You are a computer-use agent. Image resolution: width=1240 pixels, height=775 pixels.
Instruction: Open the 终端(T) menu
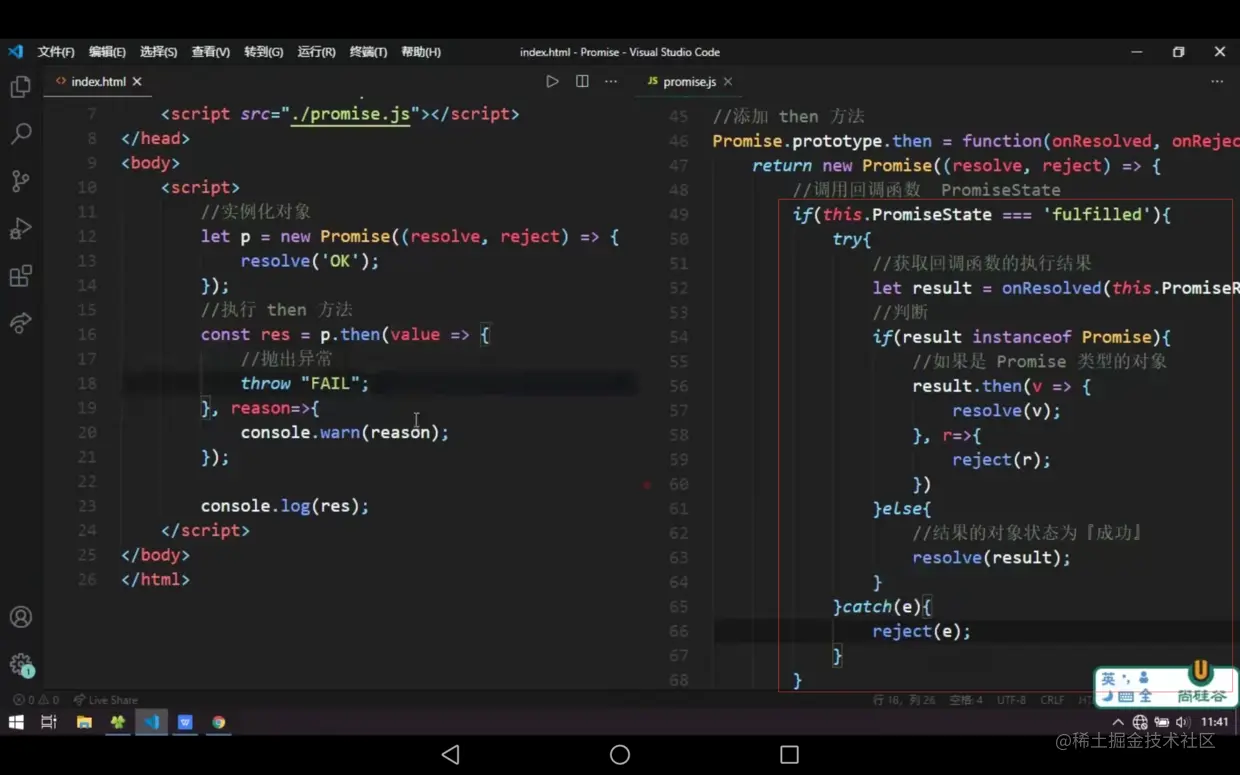click(368, 52)
